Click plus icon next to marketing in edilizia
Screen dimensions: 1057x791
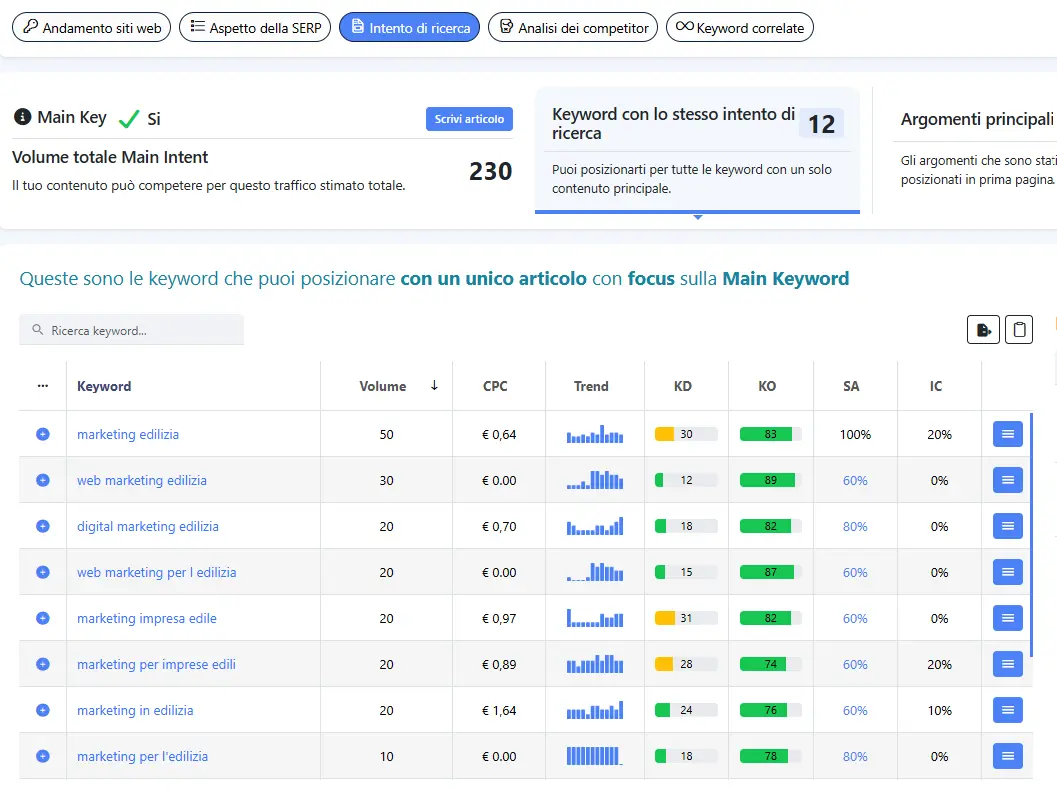click(42, 710)
